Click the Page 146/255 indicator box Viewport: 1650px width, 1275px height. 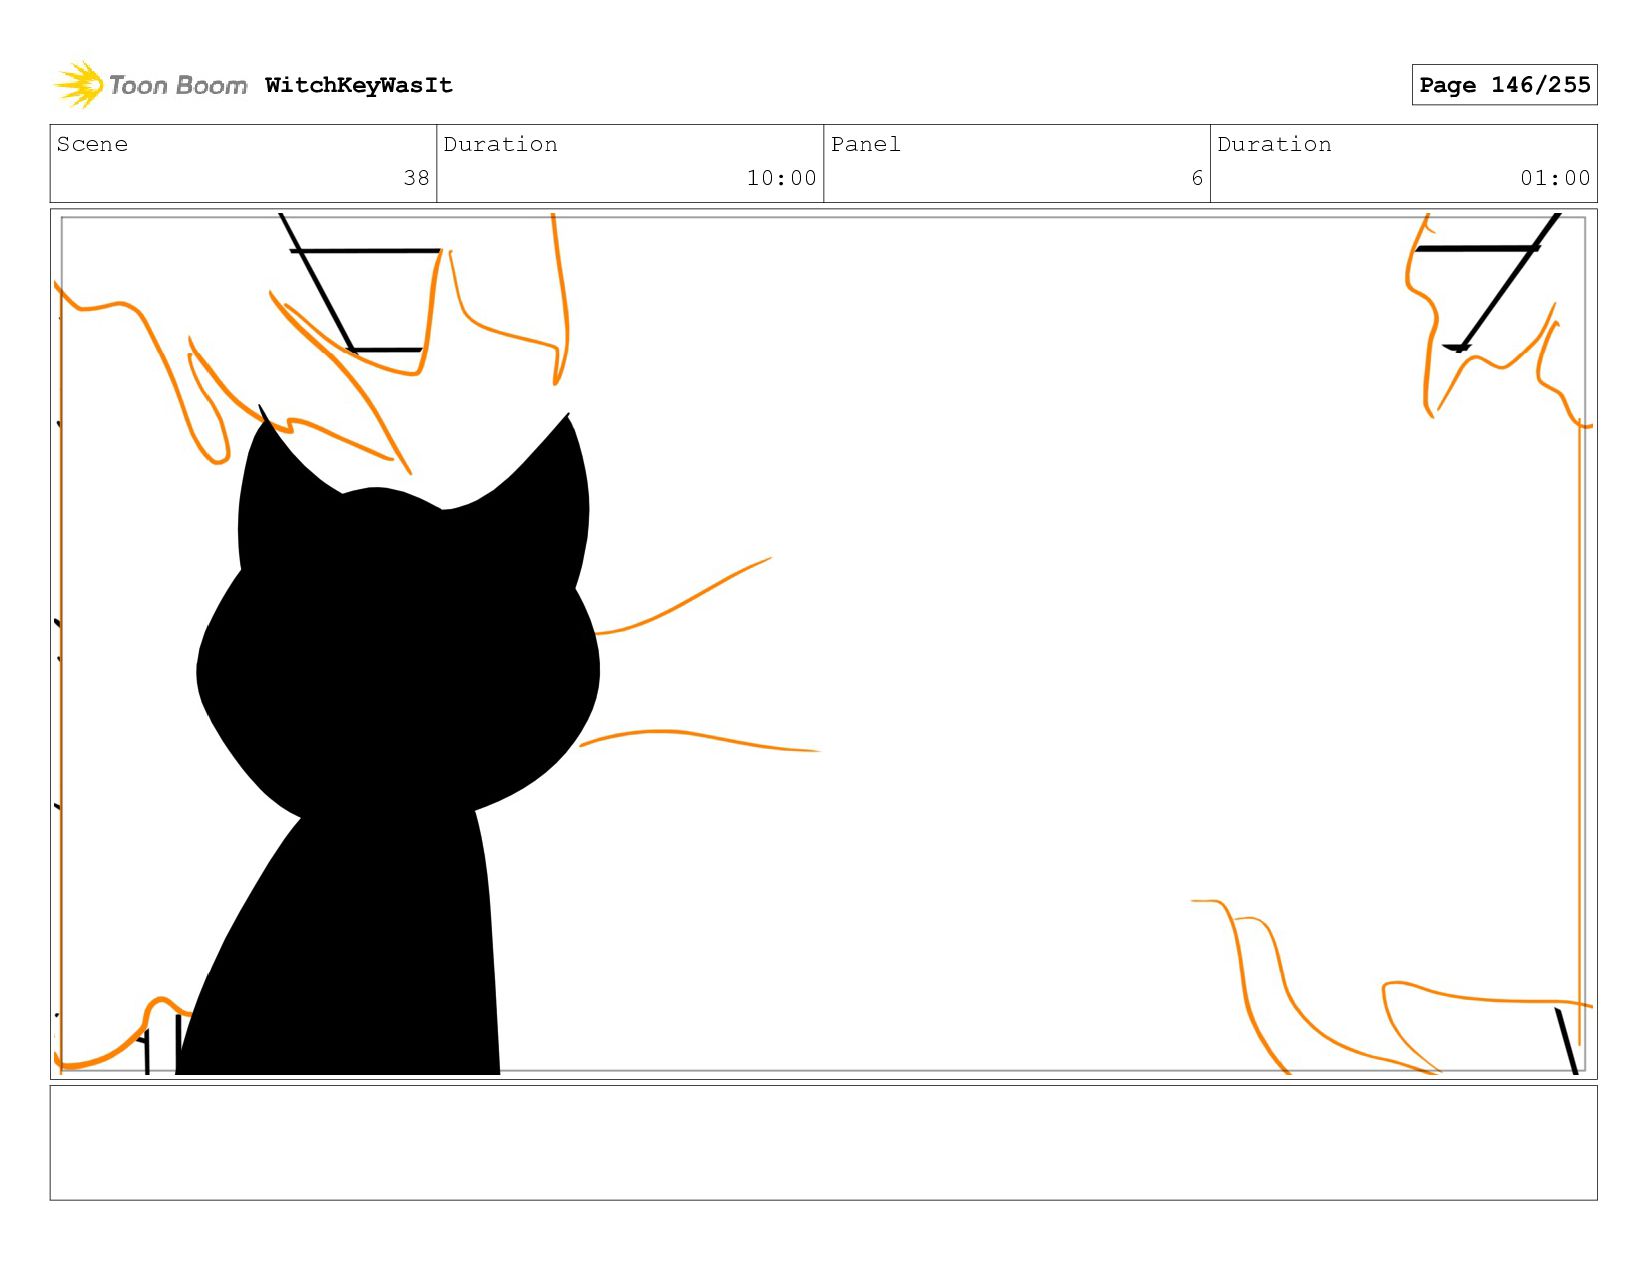[x=1504, y=85]
